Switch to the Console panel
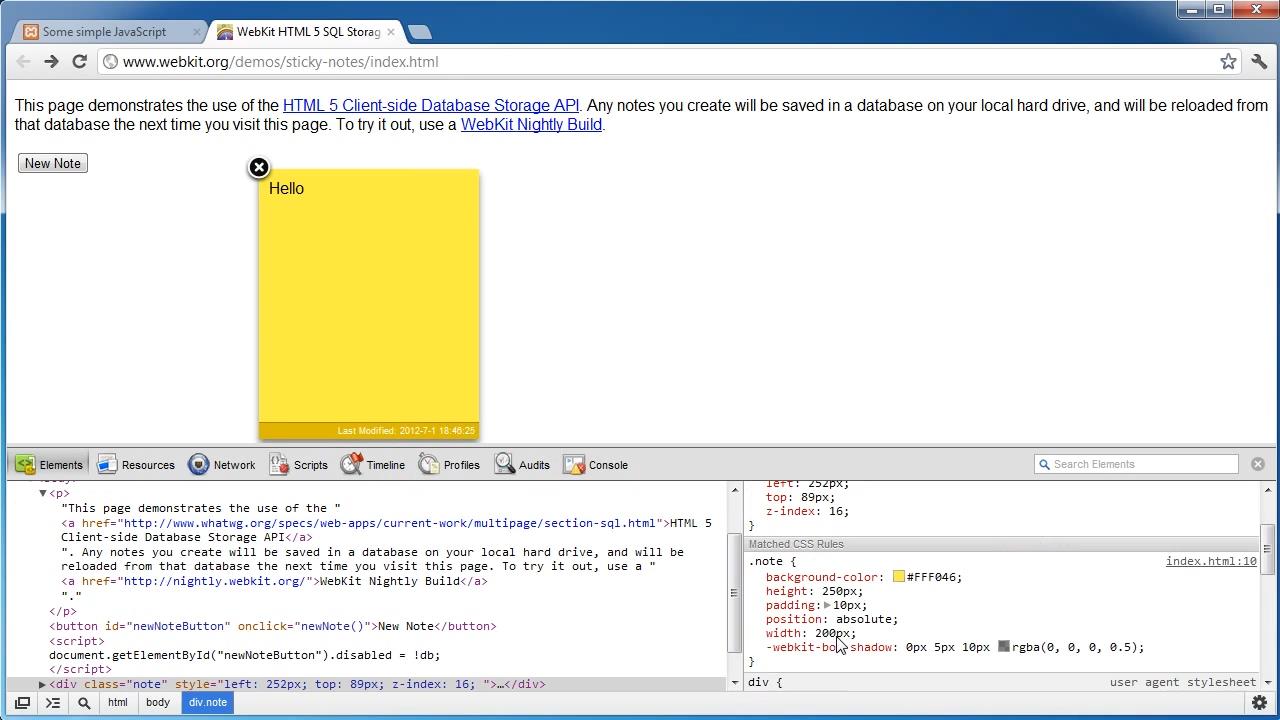Image resolution: width=1280 pixels, height=720 pixels. (596, 465)
